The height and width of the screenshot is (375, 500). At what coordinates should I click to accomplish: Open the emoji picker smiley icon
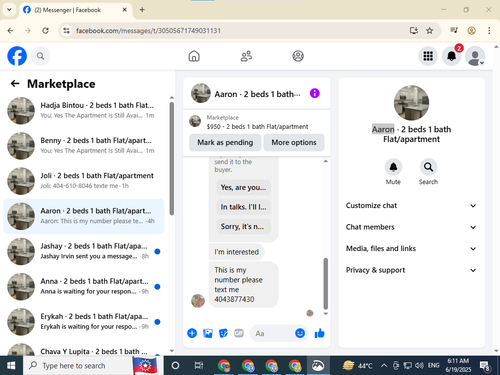[x=300, y=333]
